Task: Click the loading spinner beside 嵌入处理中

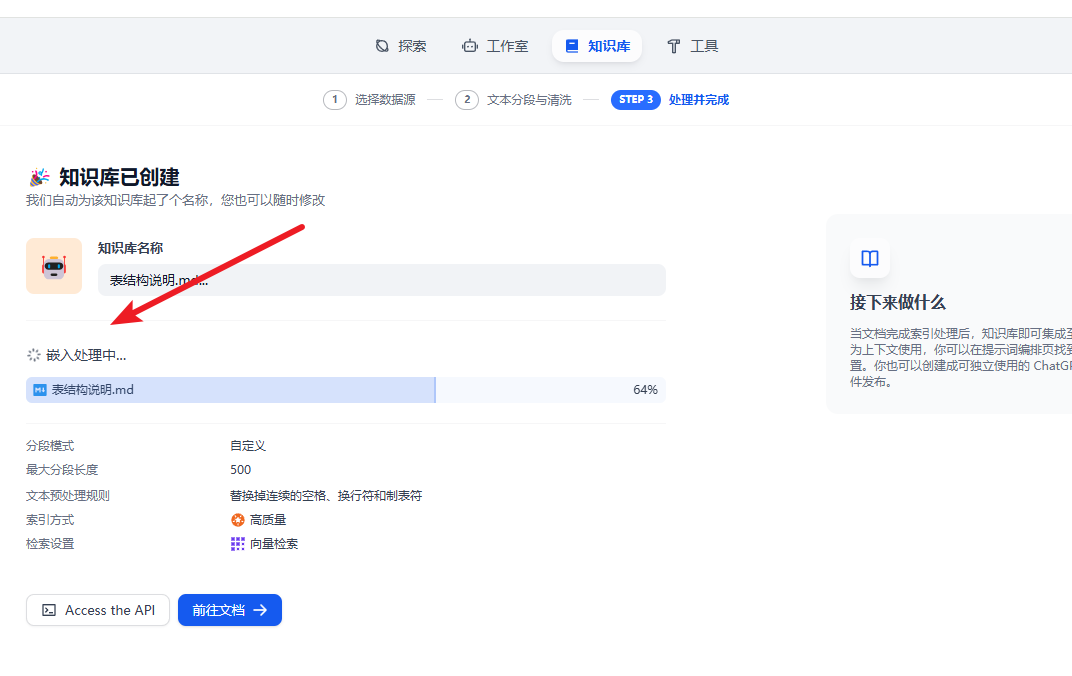Action: coord(34,355)
